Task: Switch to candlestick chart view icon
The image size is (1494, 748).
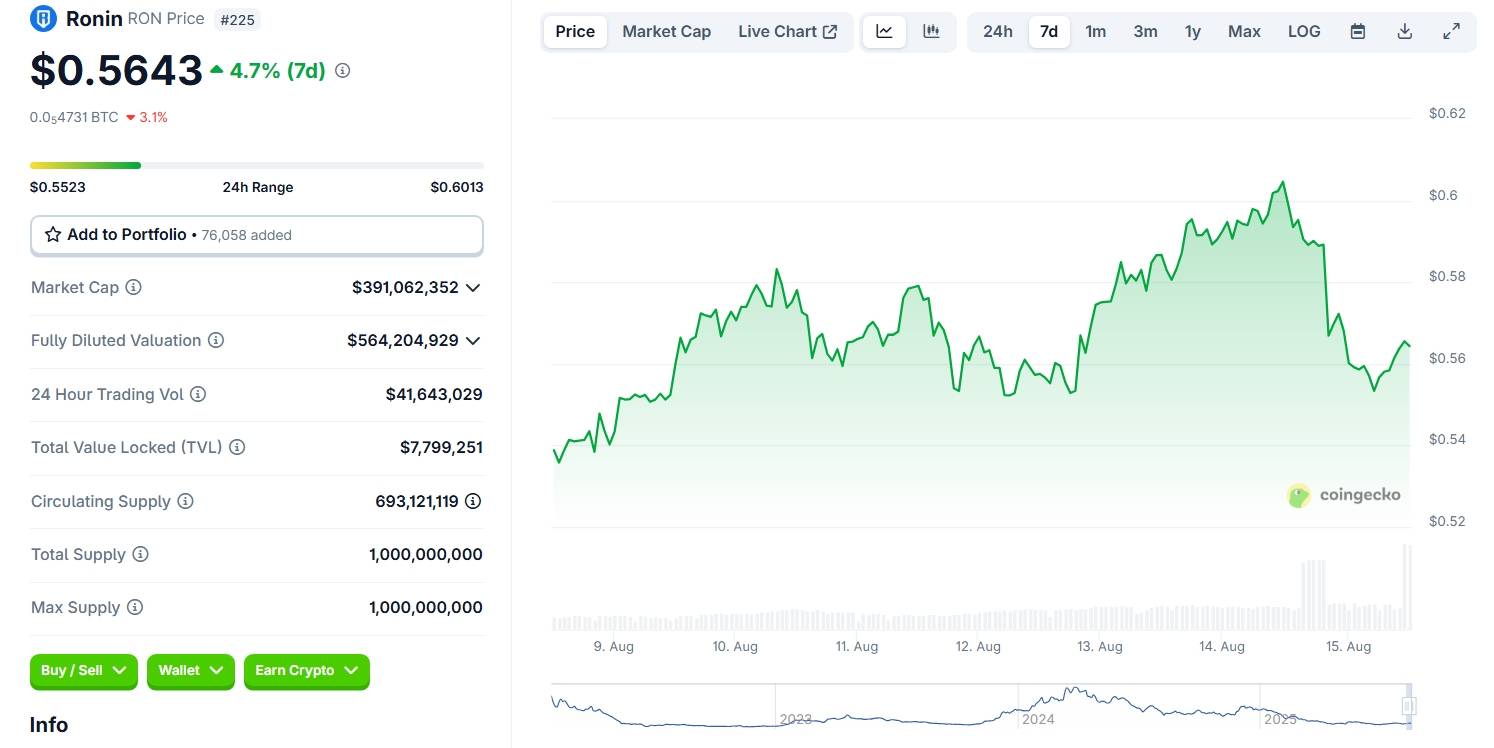Action: (x=931, y=31)
